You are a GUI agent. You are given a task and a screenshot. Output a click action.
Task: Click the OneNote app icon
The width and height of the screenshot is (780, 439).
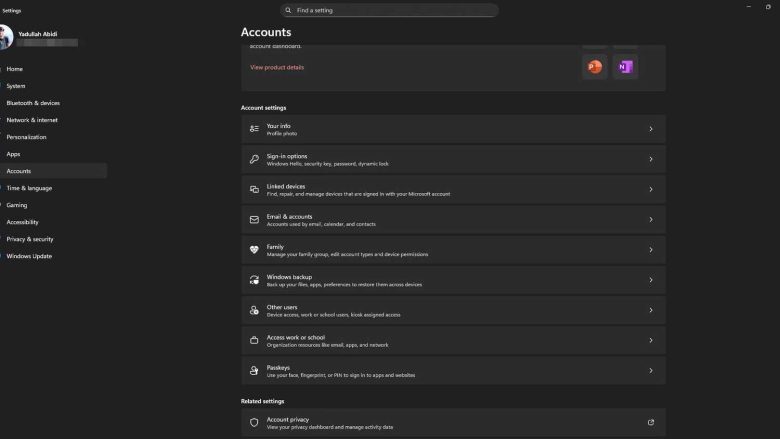coord(625,67)
